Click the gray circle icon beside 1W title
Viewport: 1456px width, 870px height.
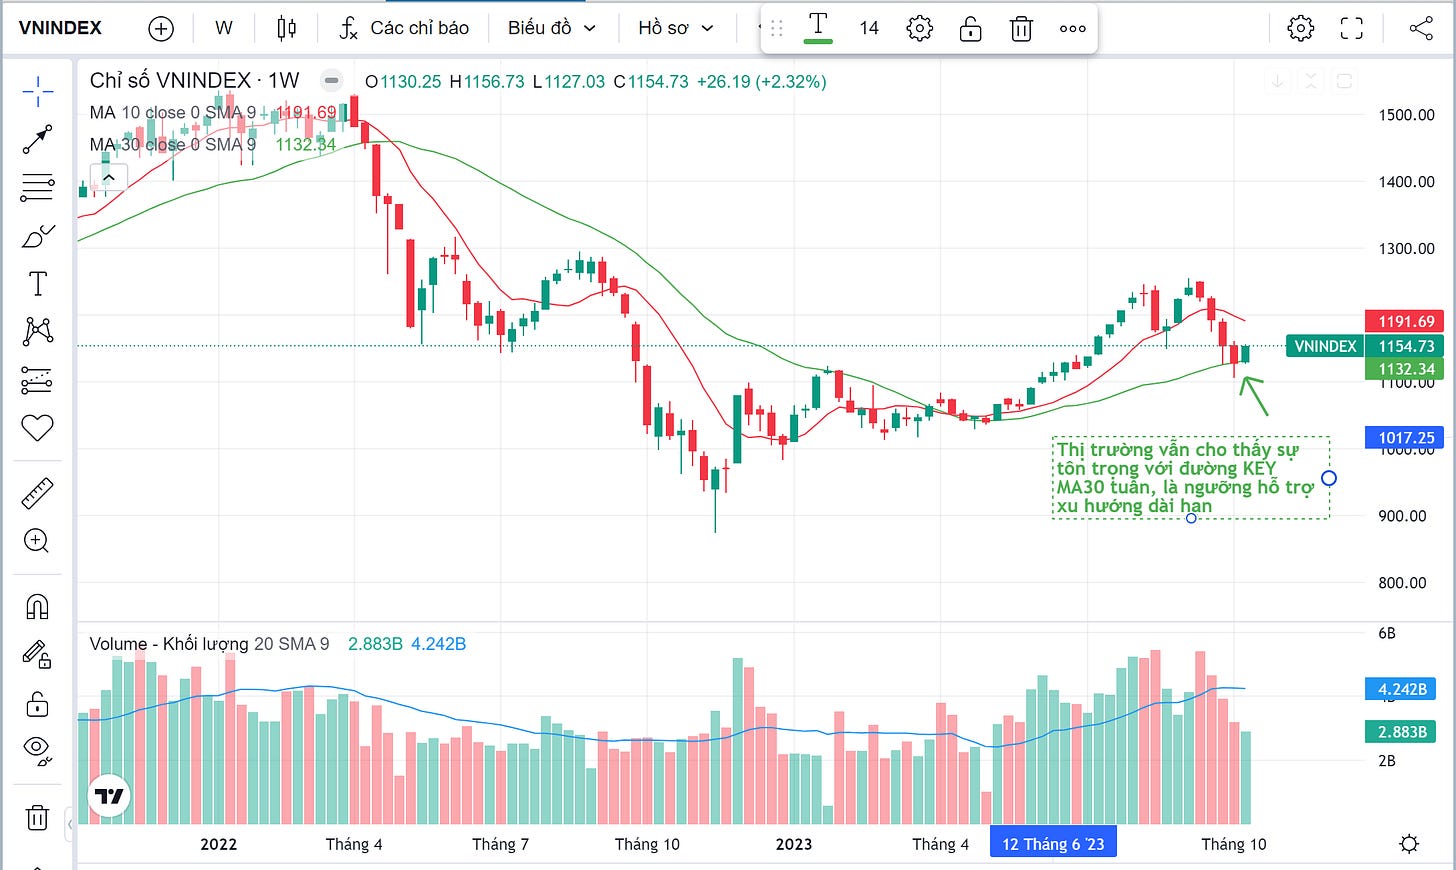click(332, 81)
